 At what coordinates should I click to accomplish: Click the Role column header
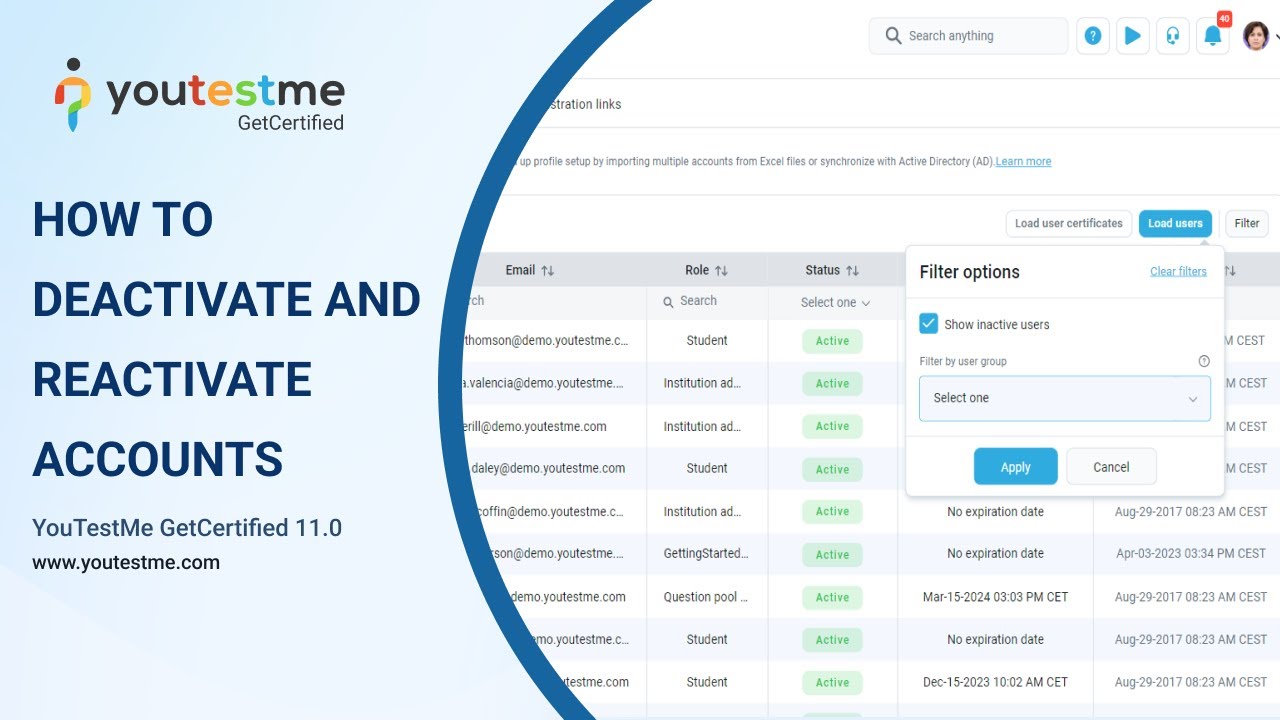(x=697, y=270)
